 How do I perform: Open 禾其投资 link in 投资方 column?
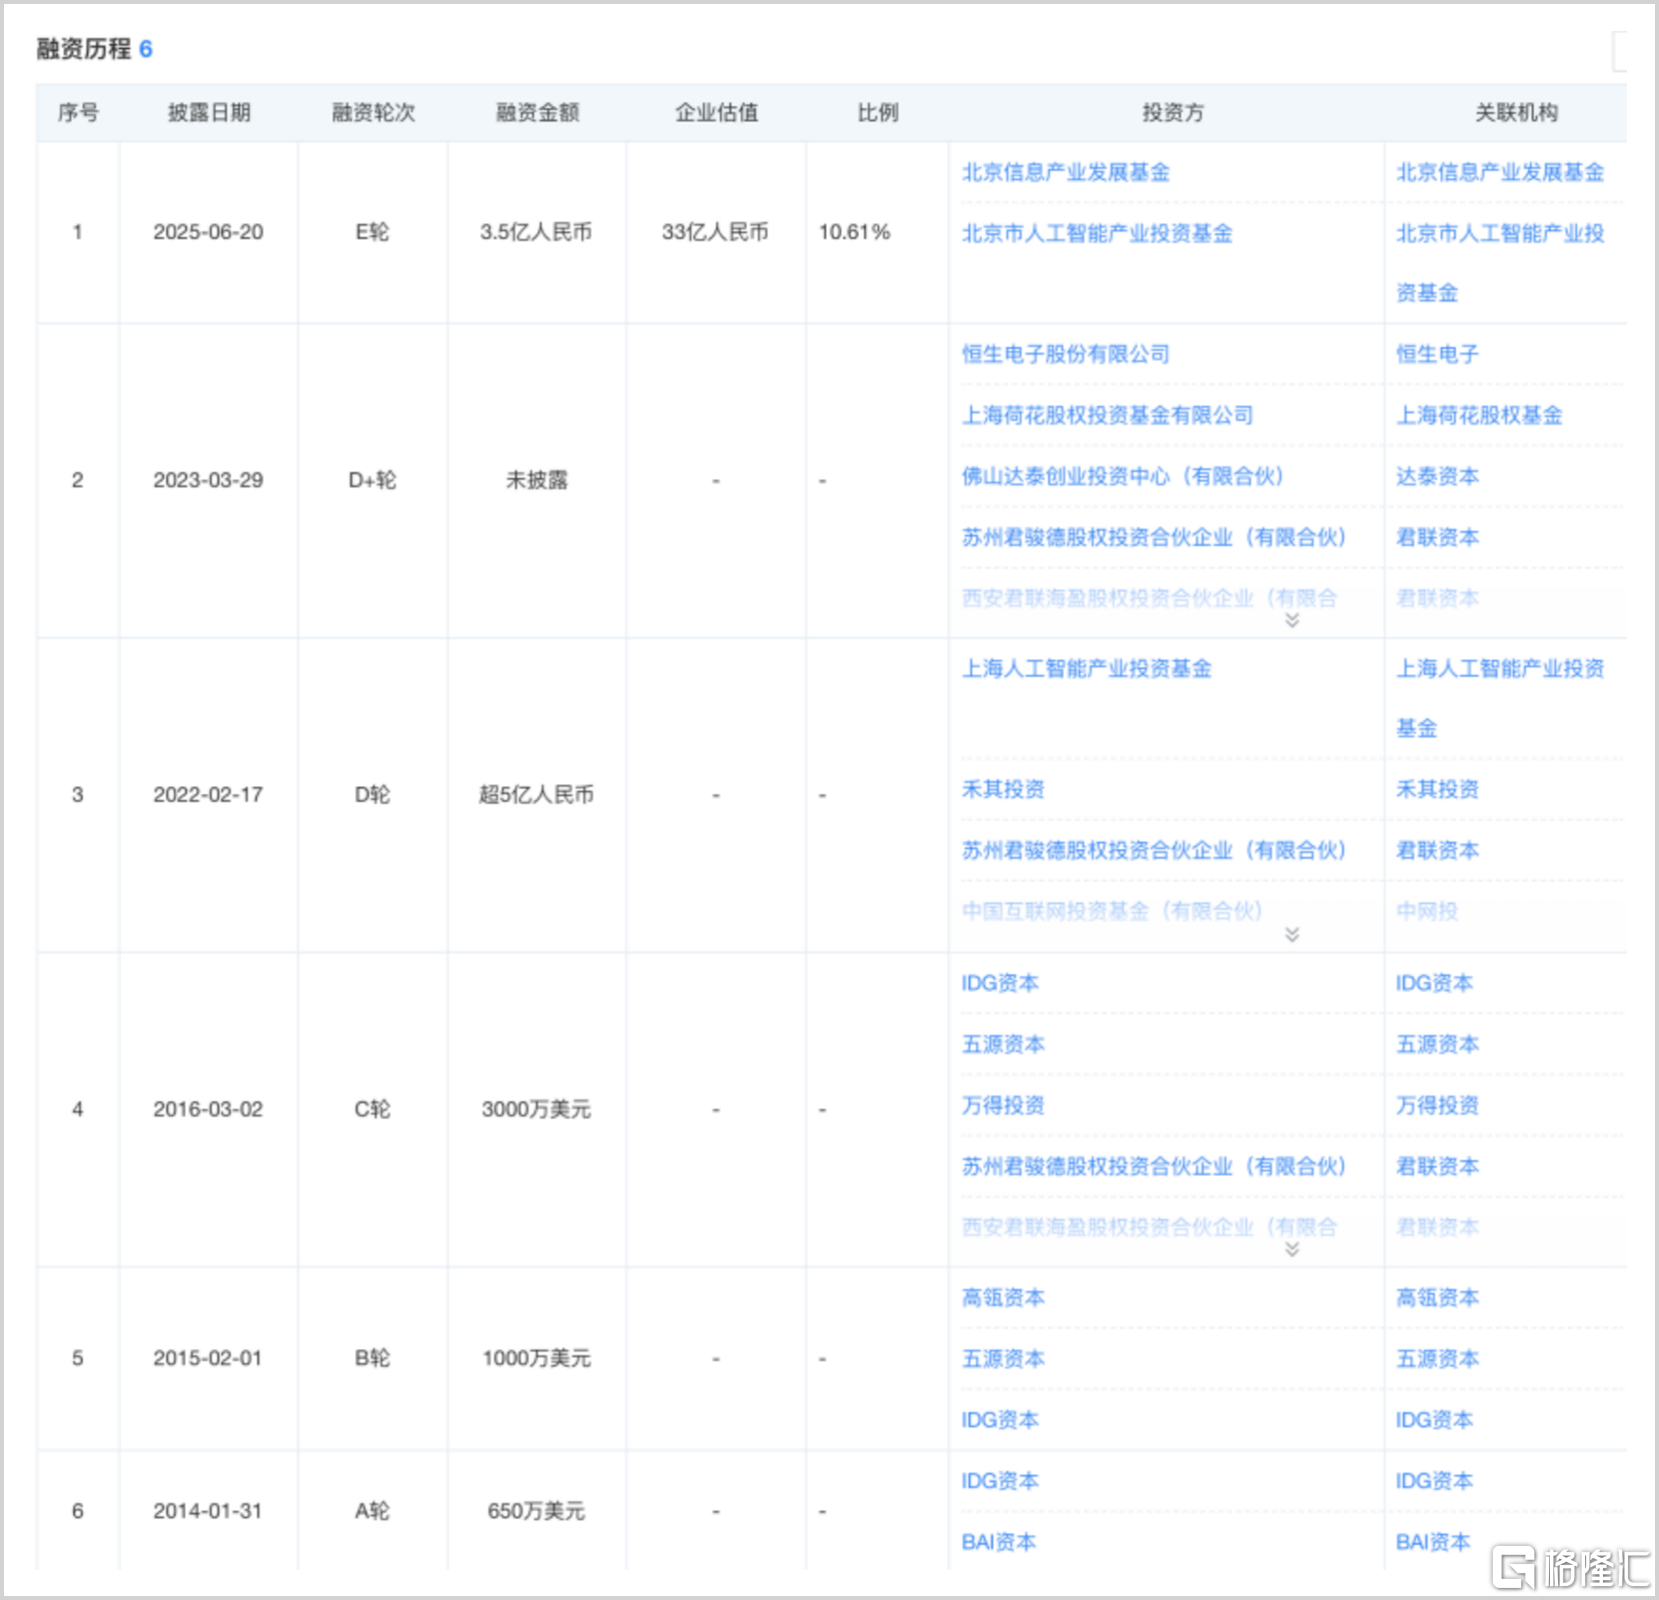pyautogui.click(x=1003, y=789)
